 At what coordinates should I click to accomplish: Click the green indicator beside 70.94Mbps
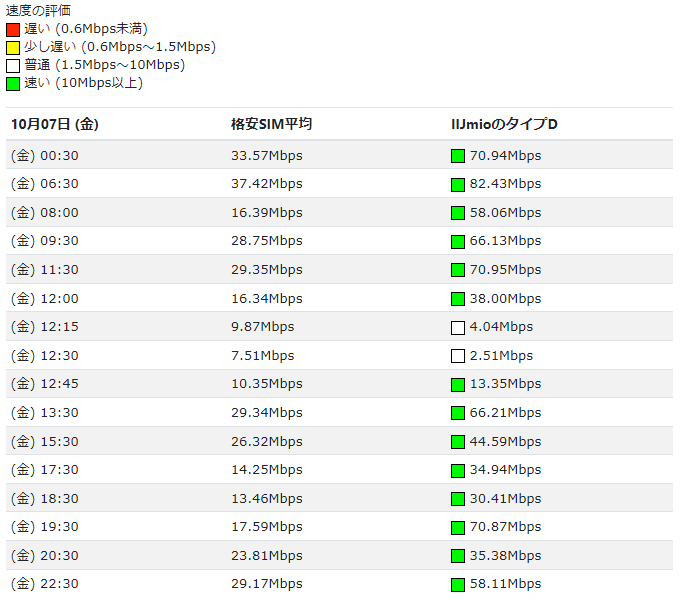[x=458, y=156]
